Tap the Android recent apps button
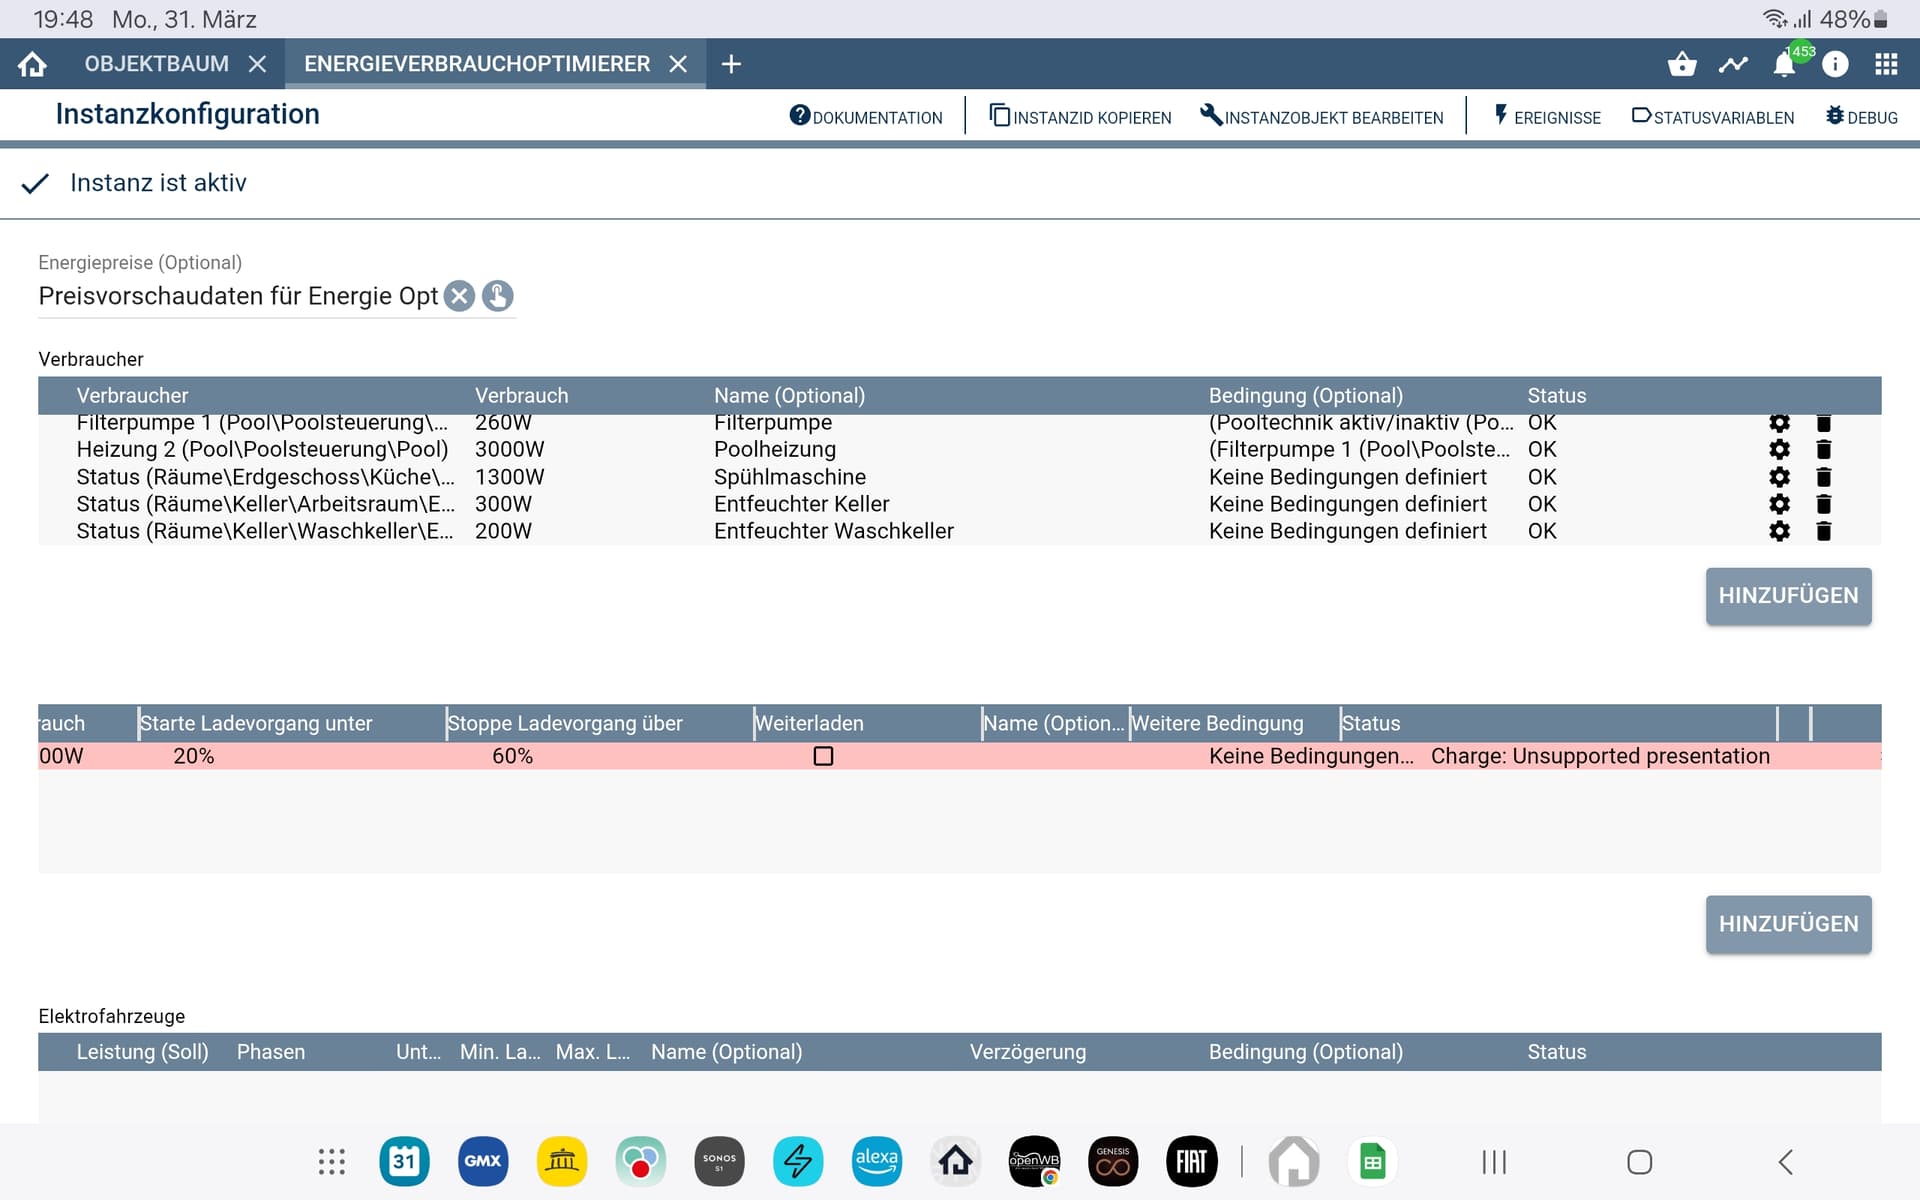 coord(1494,1161)
